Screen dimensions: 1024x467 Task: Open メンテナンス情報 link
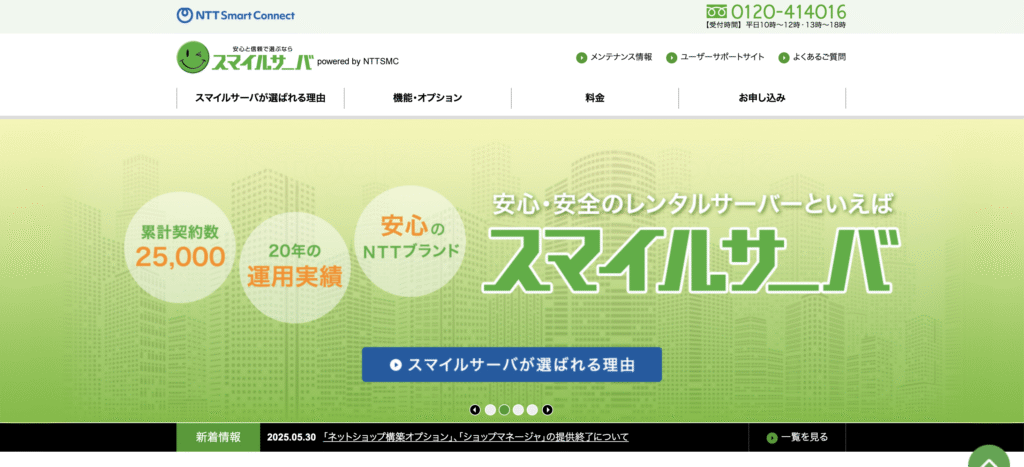(621, 57)
